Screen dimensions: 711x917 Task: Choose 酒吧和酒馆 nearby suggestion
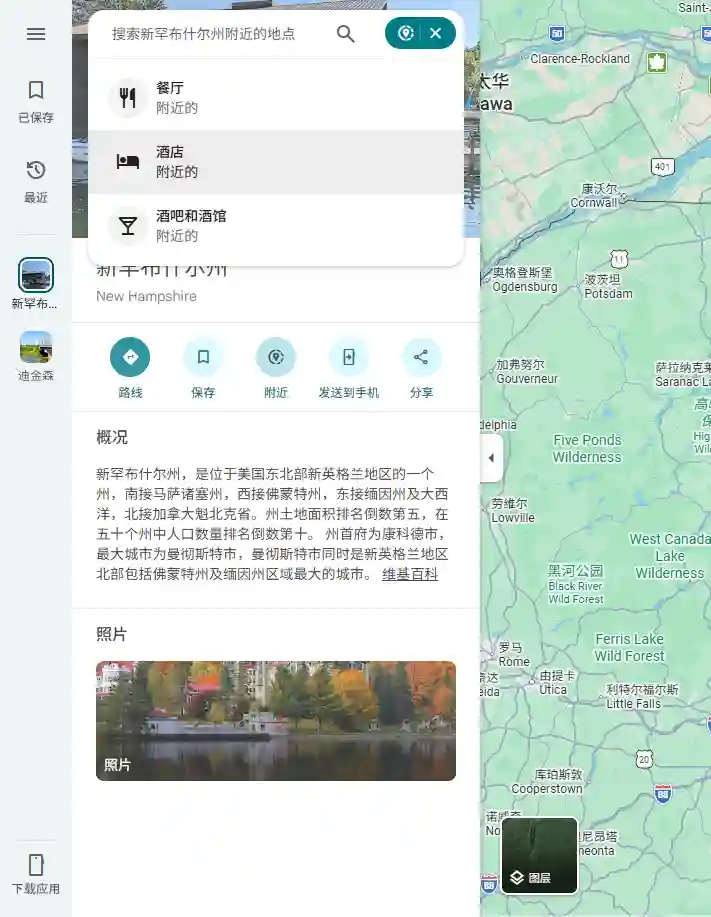(x=275, y=226)
